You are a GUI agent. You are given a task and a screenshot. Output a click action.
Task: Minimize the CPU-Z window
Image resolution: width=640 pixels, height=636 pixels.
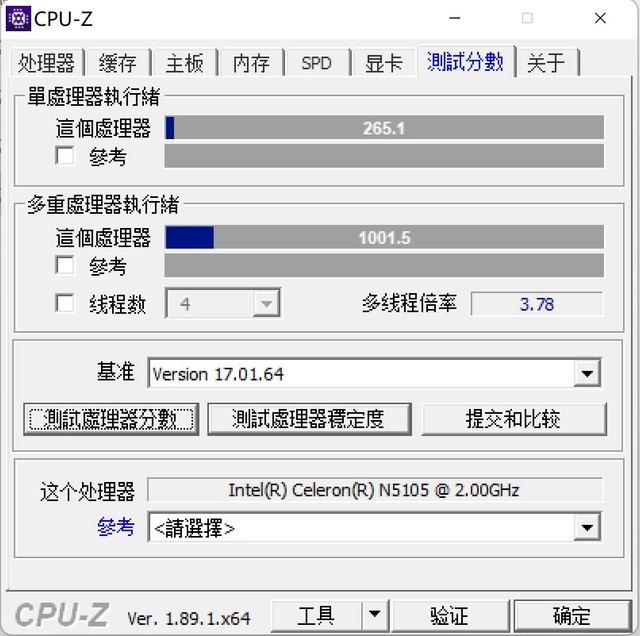pyautogui.click(x=455, y=18)
